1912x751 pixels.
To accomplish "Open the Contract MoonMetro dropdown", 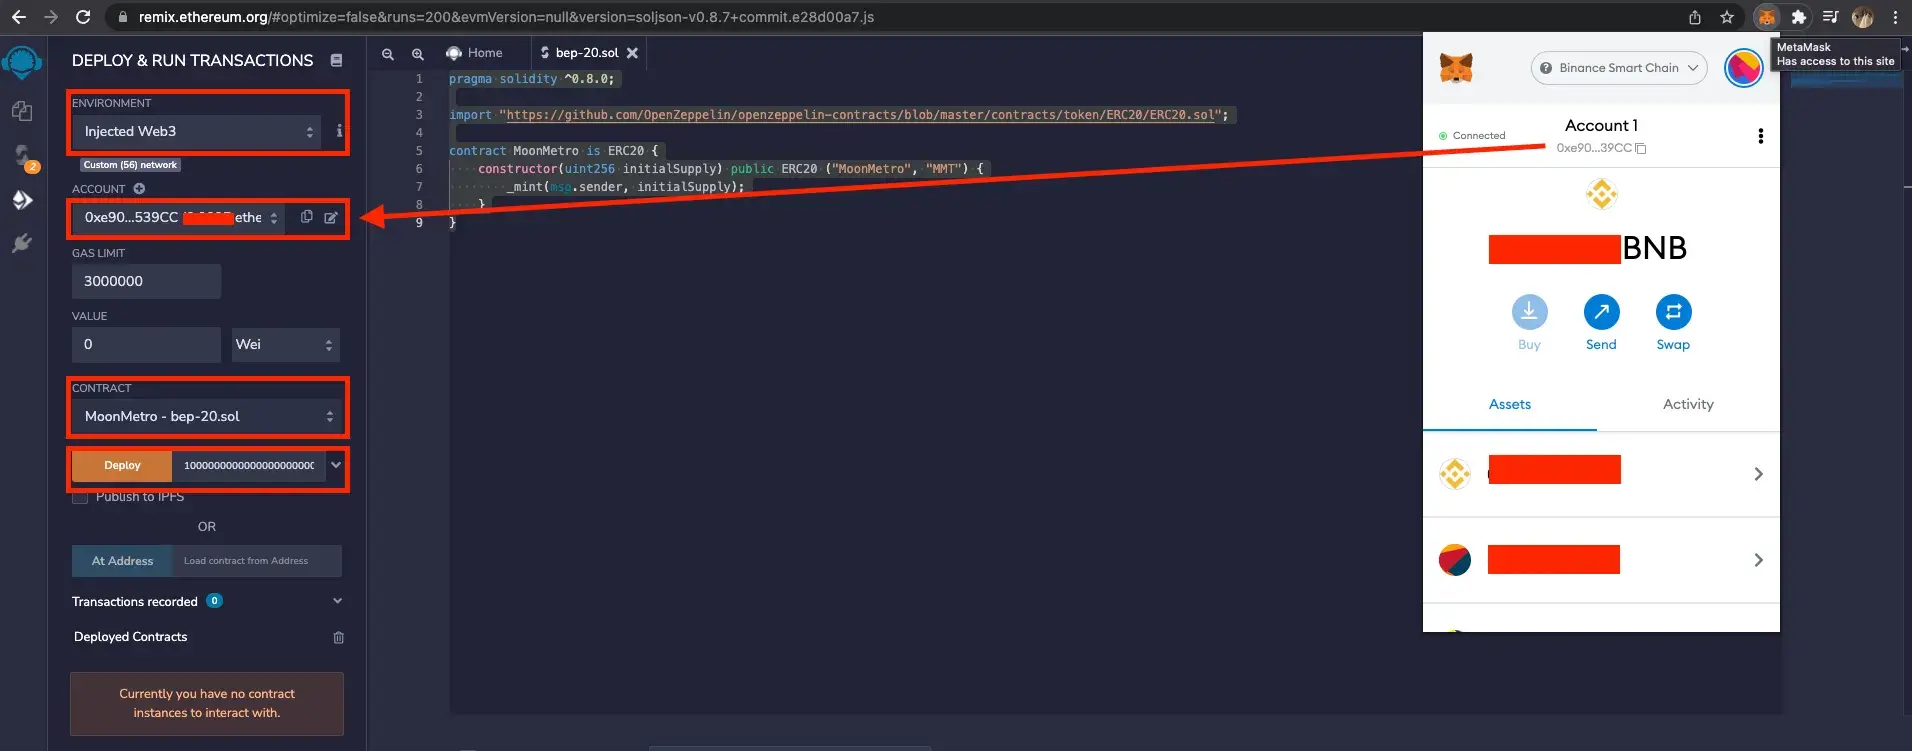I will pyautogui.click(x=206, y=416).
